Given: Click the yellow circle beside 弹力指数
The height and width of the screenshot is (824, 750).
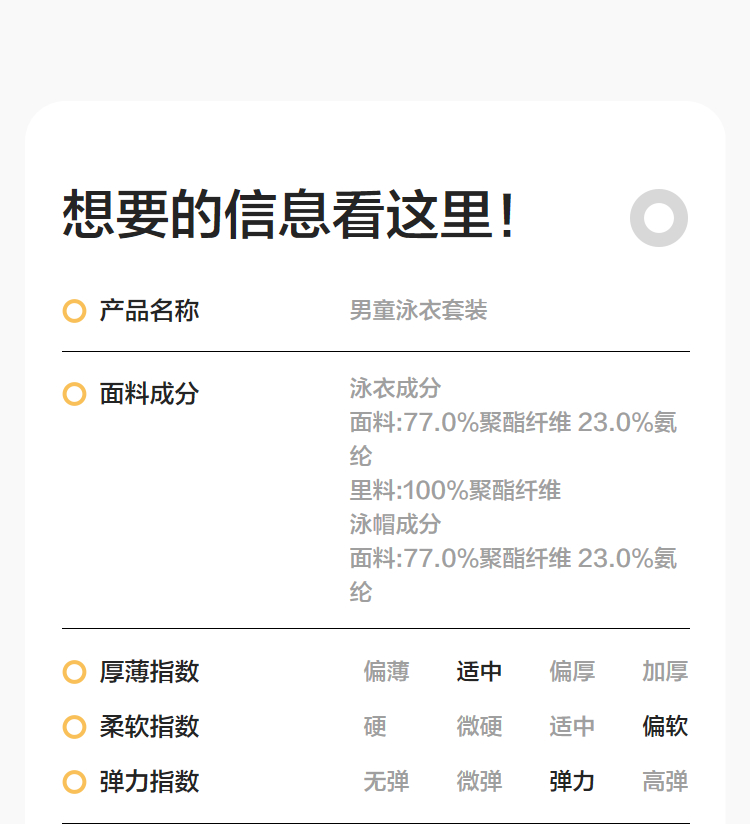Looking at the screenshot, I should (74, 782).
